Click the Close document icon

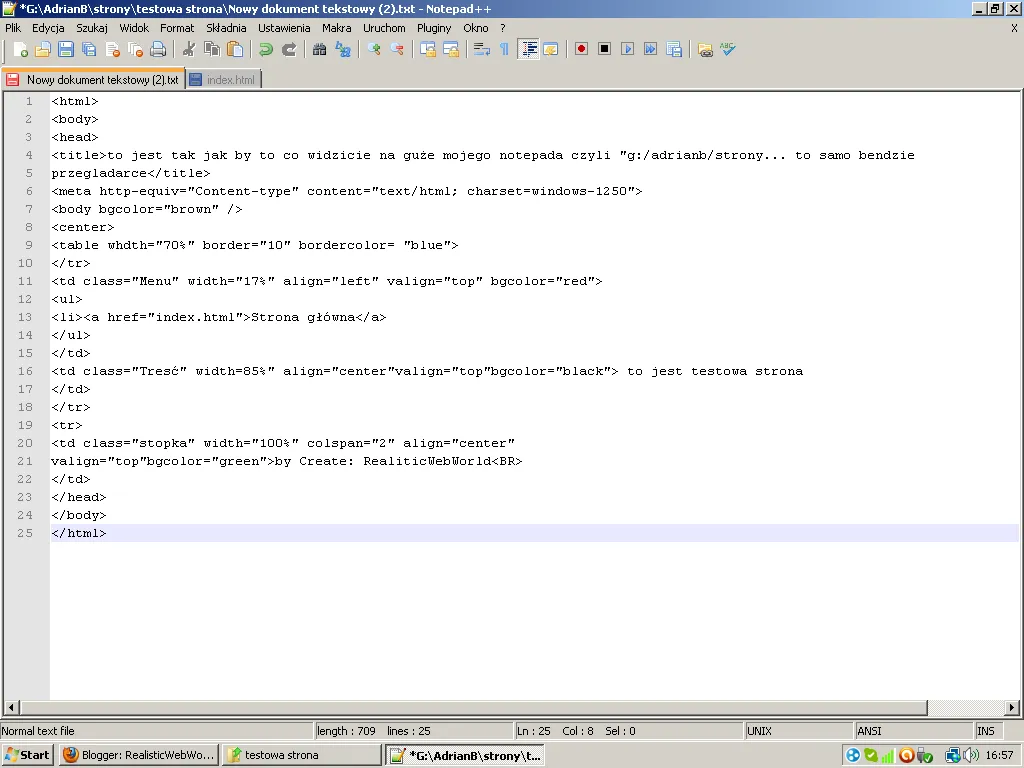pos(112,50)
